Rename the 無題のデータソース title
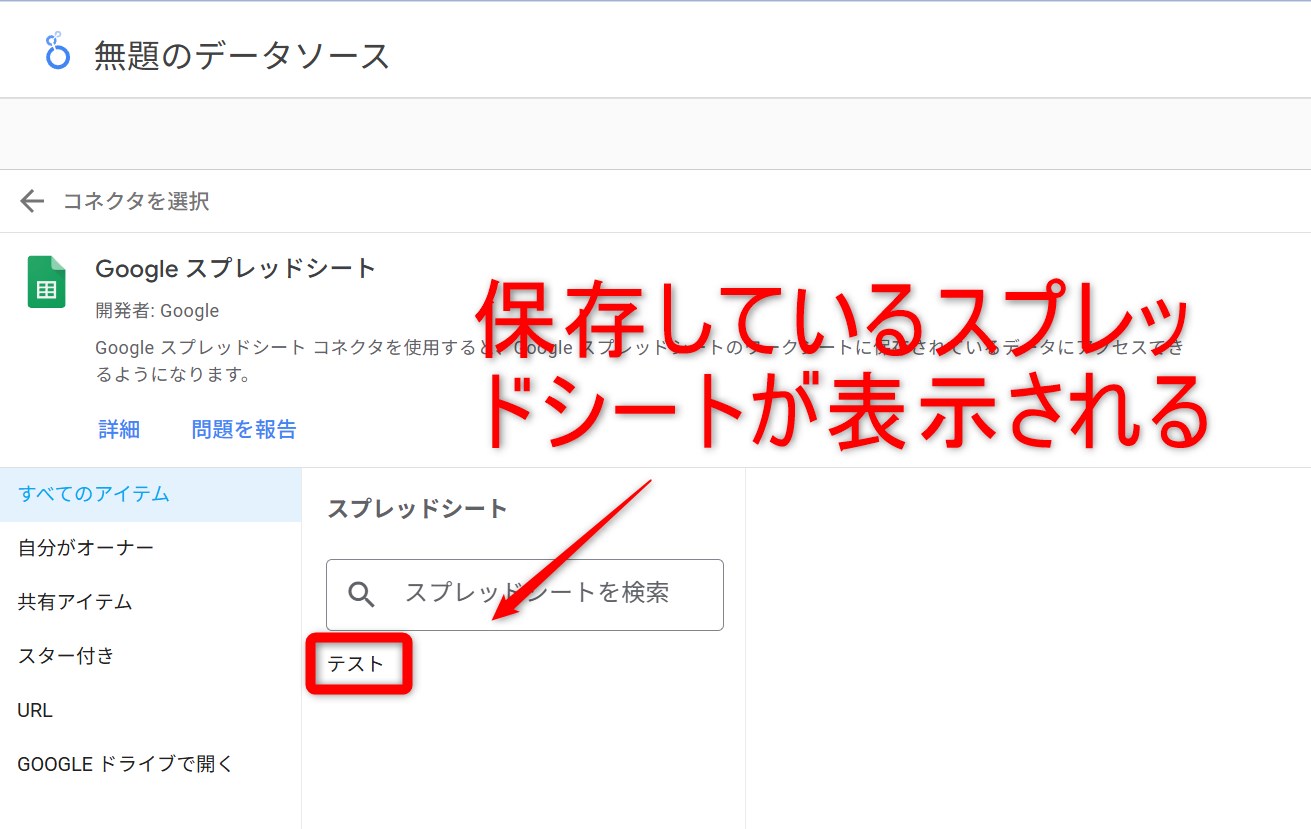Screen dimensions: 1311x829 click(x=242, y=55)
